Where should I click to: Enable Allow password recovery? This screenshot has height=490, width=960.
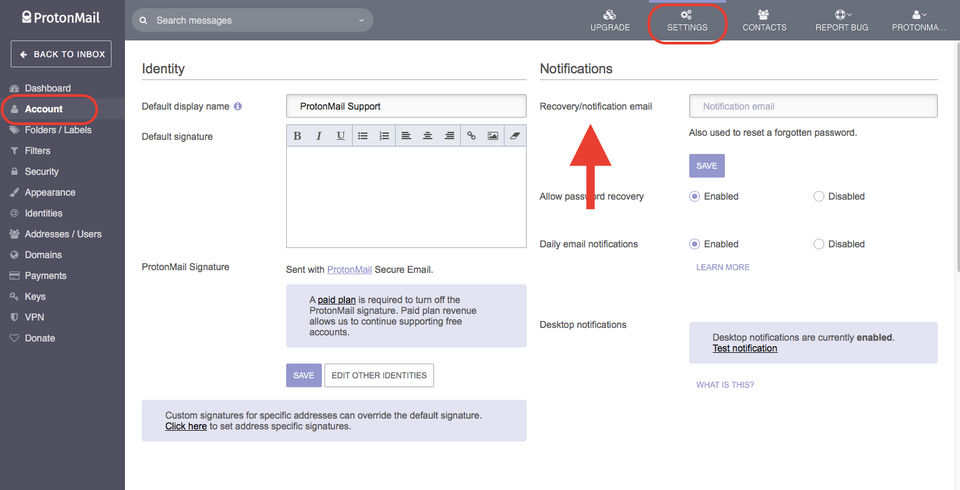tap(694, 197)
